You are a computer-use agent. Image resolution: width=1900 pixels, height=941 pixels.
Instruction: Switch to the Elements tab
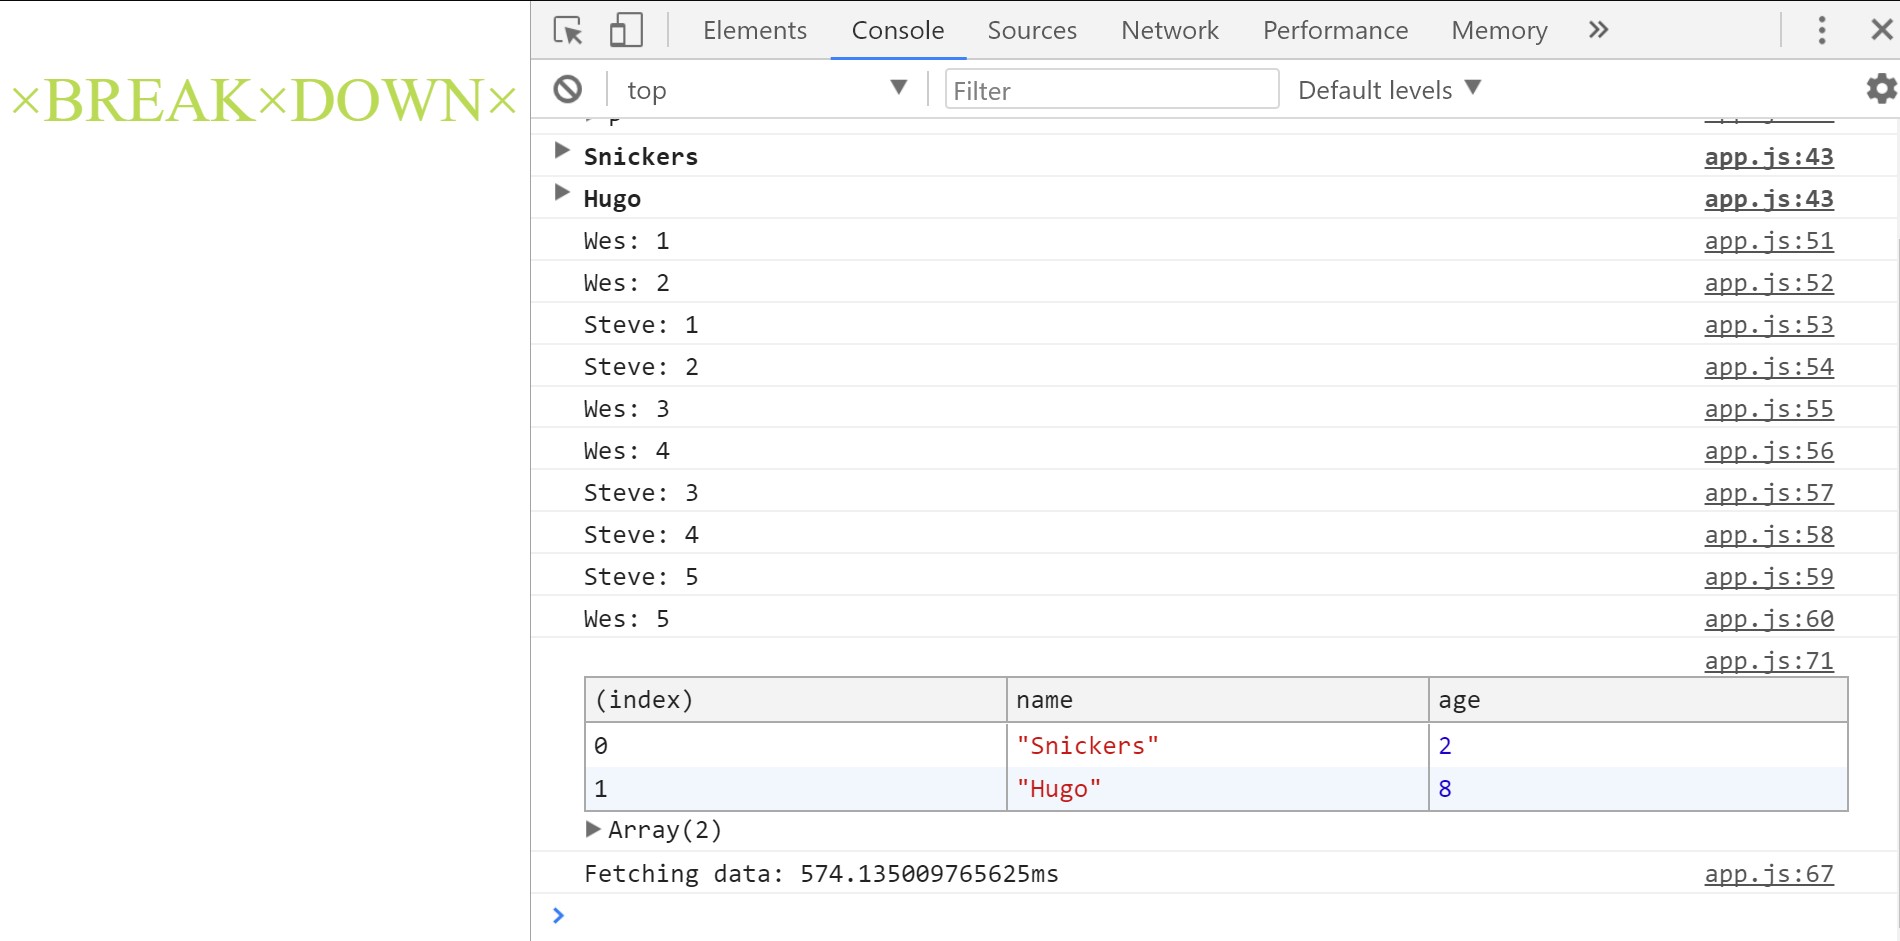point(755,30)
